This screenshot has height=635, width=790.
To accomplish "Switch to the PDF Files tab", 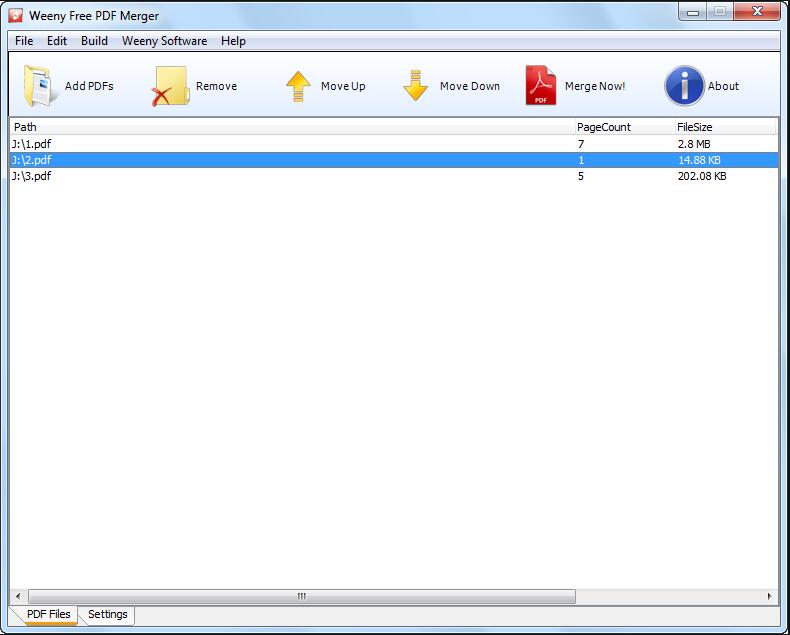I will pyautogui.click(x=48, y=614).
